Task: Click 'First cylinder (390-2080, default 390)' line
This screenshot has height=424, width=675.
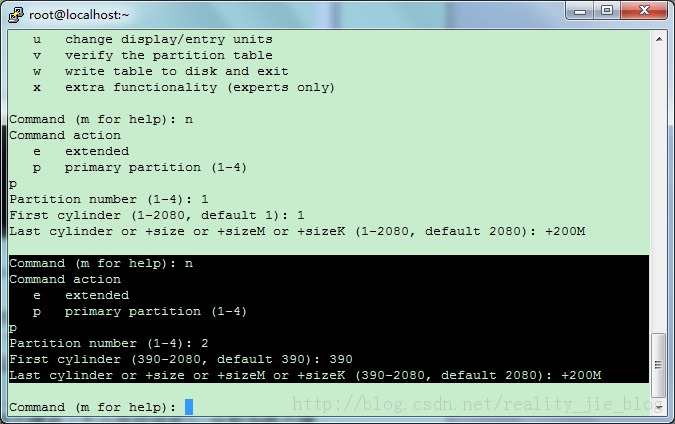Action: pos(181,359)
